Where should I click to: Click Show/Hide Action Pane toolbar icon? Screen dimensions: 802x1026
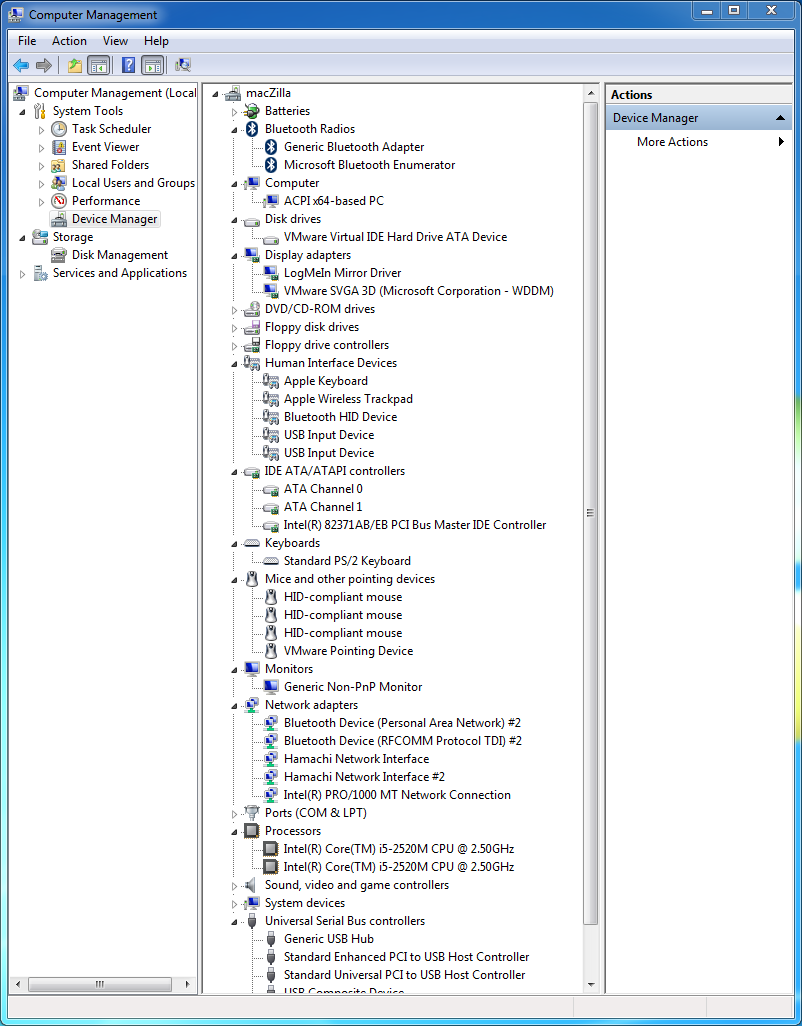coord(152,65)
